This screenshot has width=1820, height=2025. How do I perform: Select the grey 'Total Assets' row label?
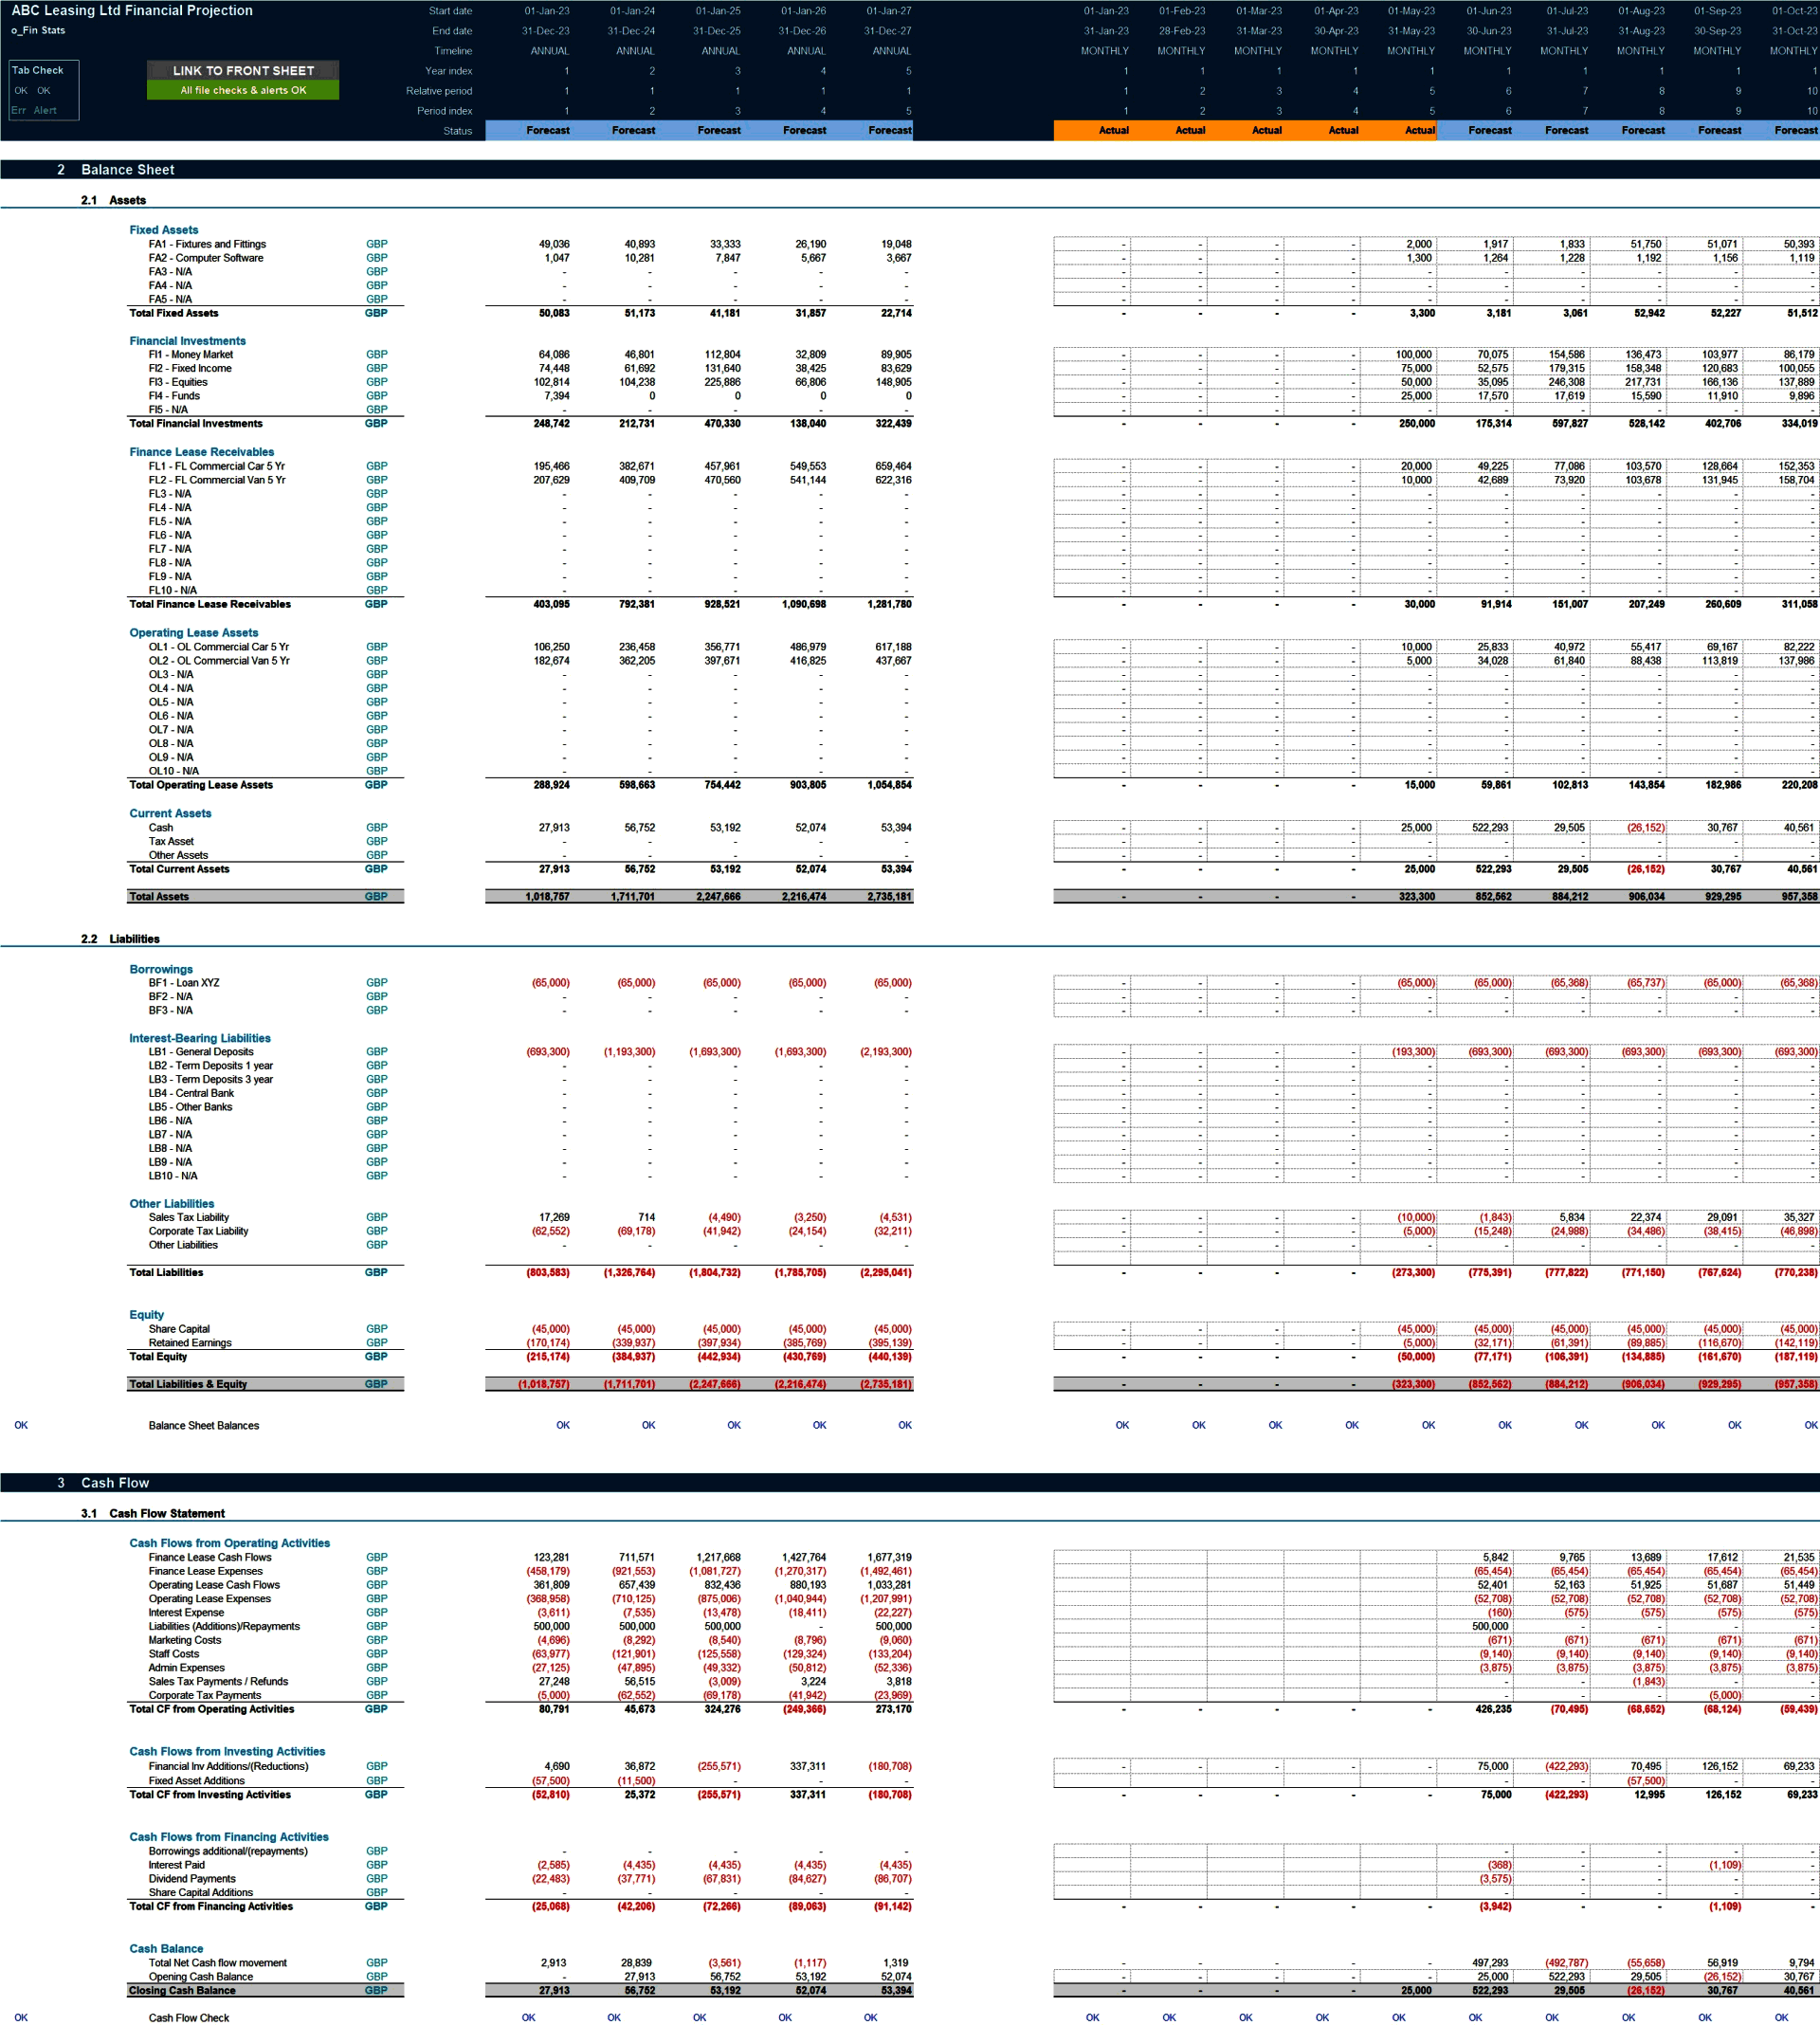pos(159,896)
